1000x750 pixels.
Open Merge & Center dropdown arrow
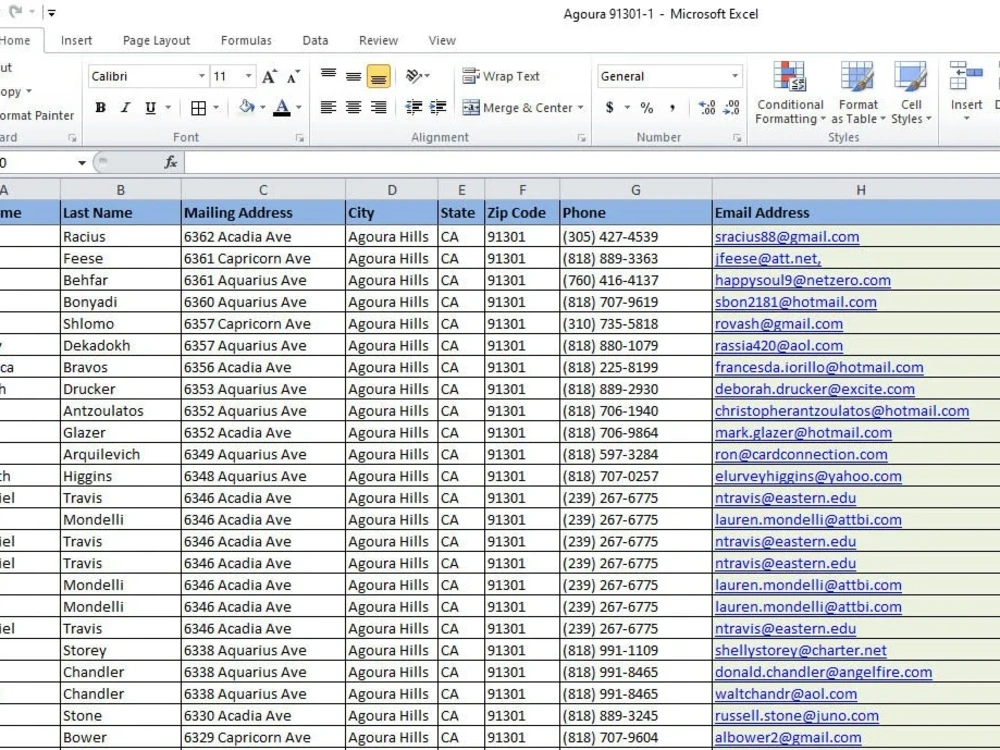pos(580,108)
